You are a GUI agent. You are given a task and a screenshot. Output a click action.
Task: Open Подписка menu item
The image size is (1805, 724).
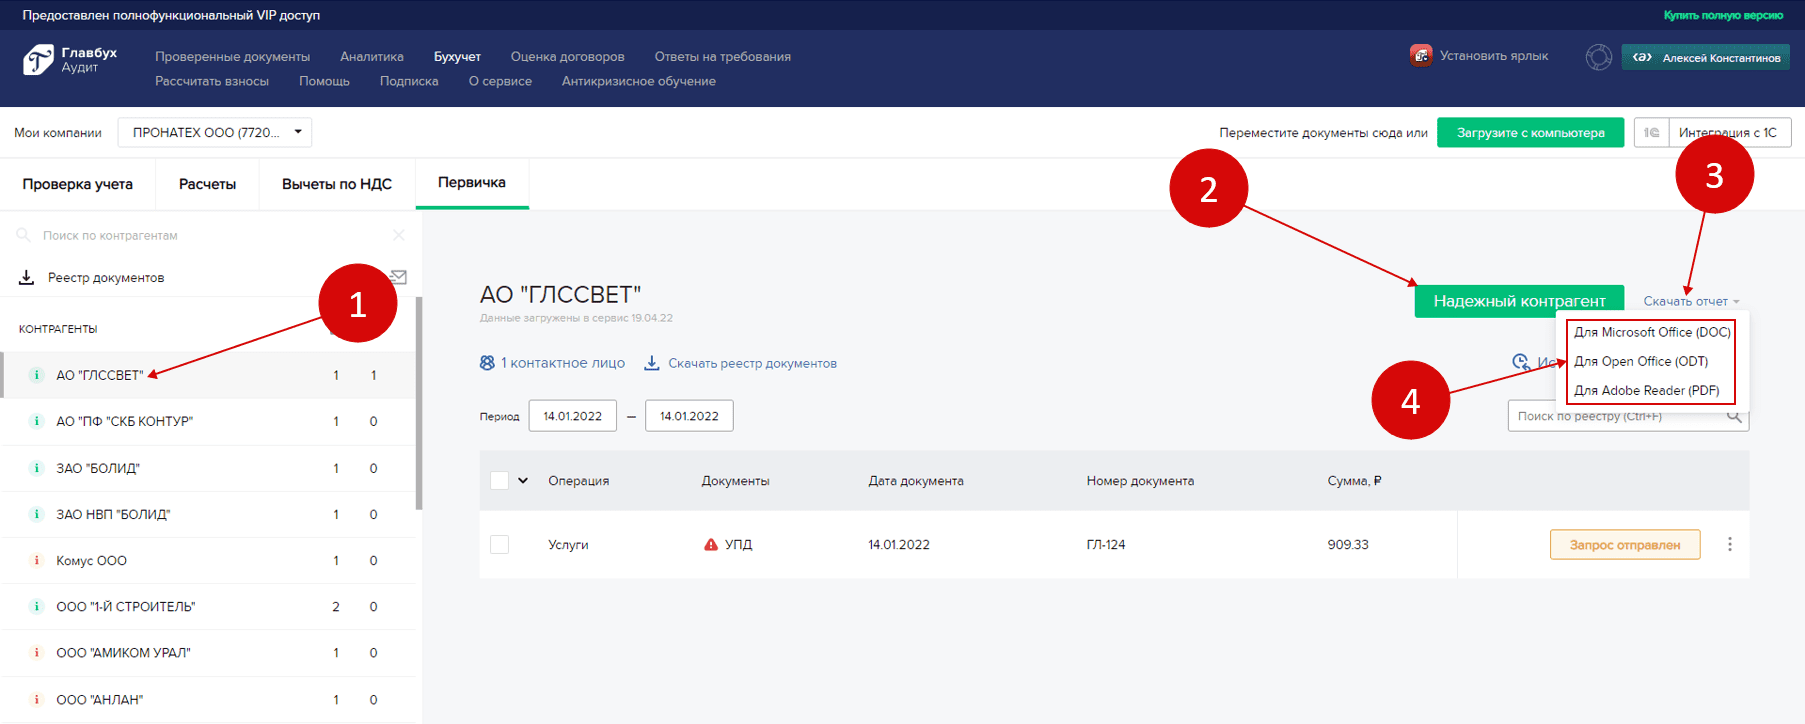[x=409, y=81]
